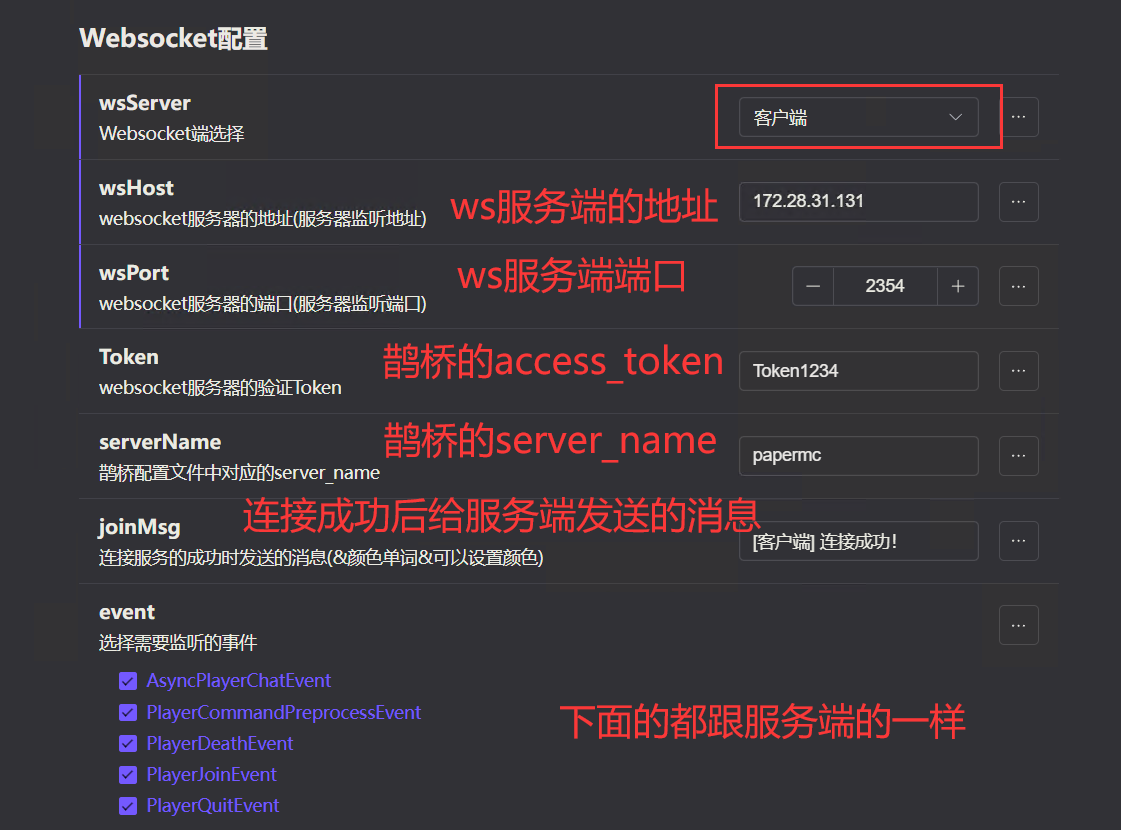1121x830 pixels.
Task: Toggle the PlayerJoinEvent checkbox
Action: pos(128,775)
